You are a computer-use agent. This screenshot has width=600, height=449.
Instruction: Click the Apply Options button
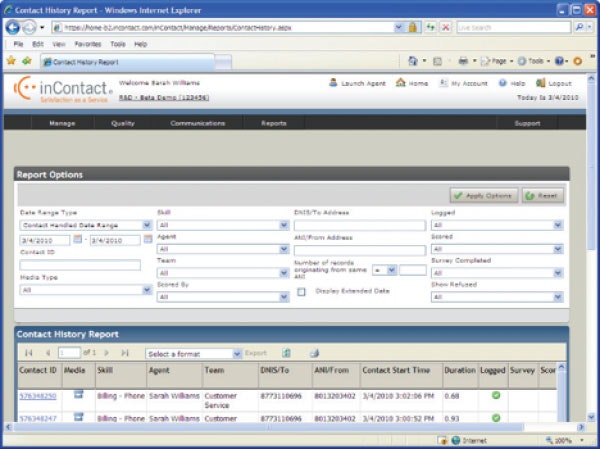click(483, 196)
